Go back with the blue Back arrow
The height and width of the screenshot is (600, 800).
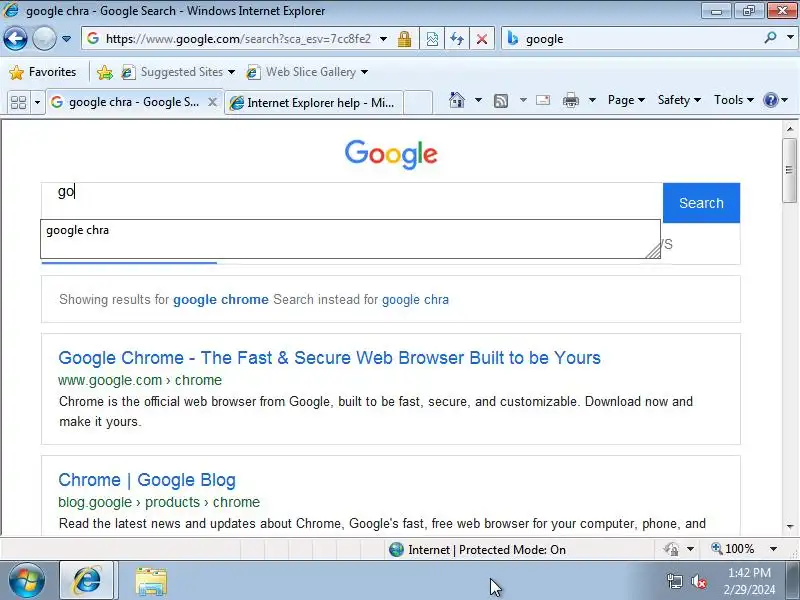[x=15, y=38]
